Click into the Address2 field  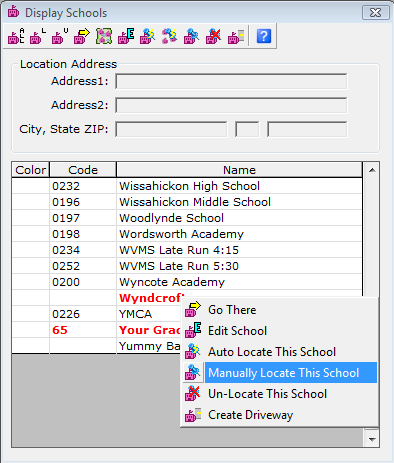coord(231,105)
